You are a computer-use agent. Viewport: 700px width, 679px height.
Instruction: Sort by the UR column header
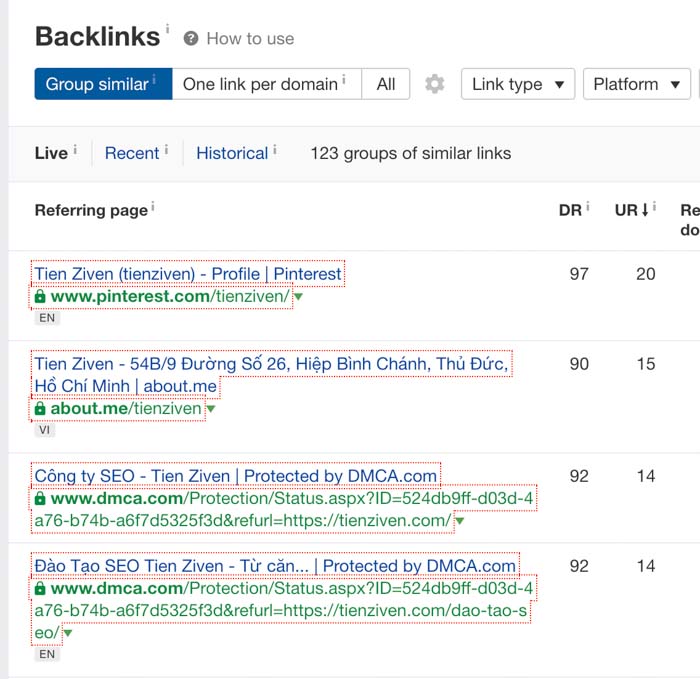[631, 210]
